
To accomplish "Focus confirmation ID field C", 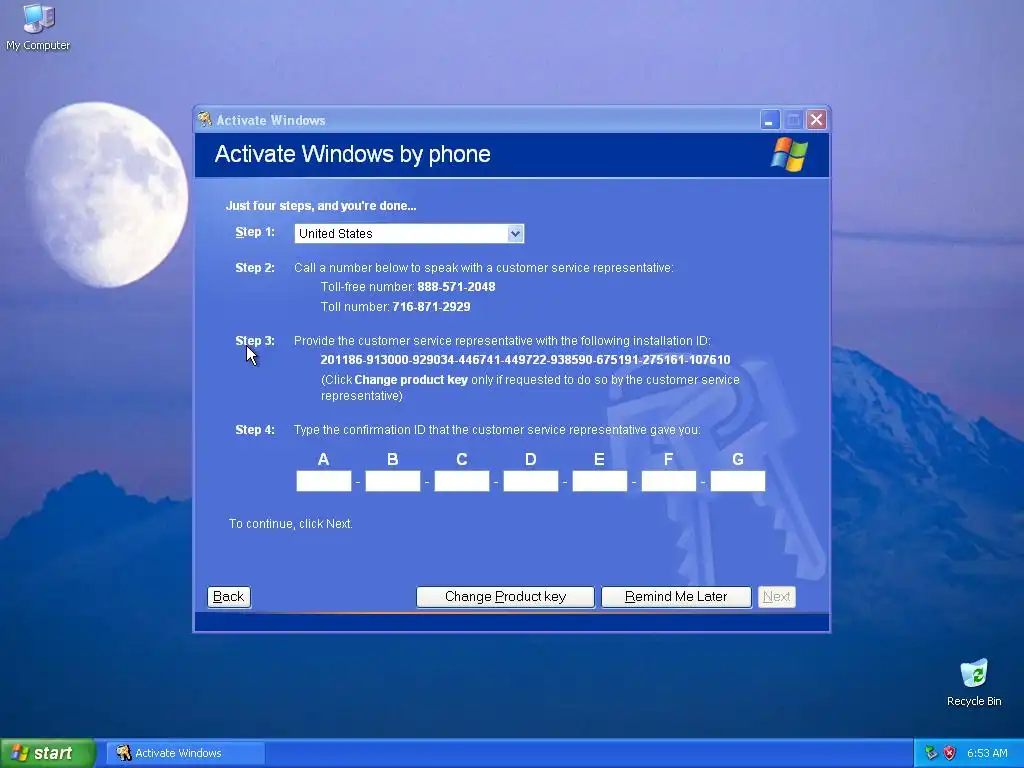I will 462,481.
